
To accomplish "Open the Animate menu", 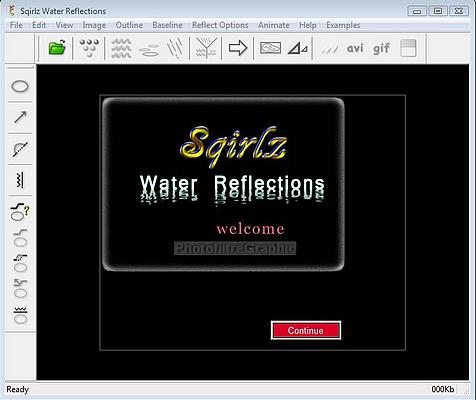I will pos(274,25).
